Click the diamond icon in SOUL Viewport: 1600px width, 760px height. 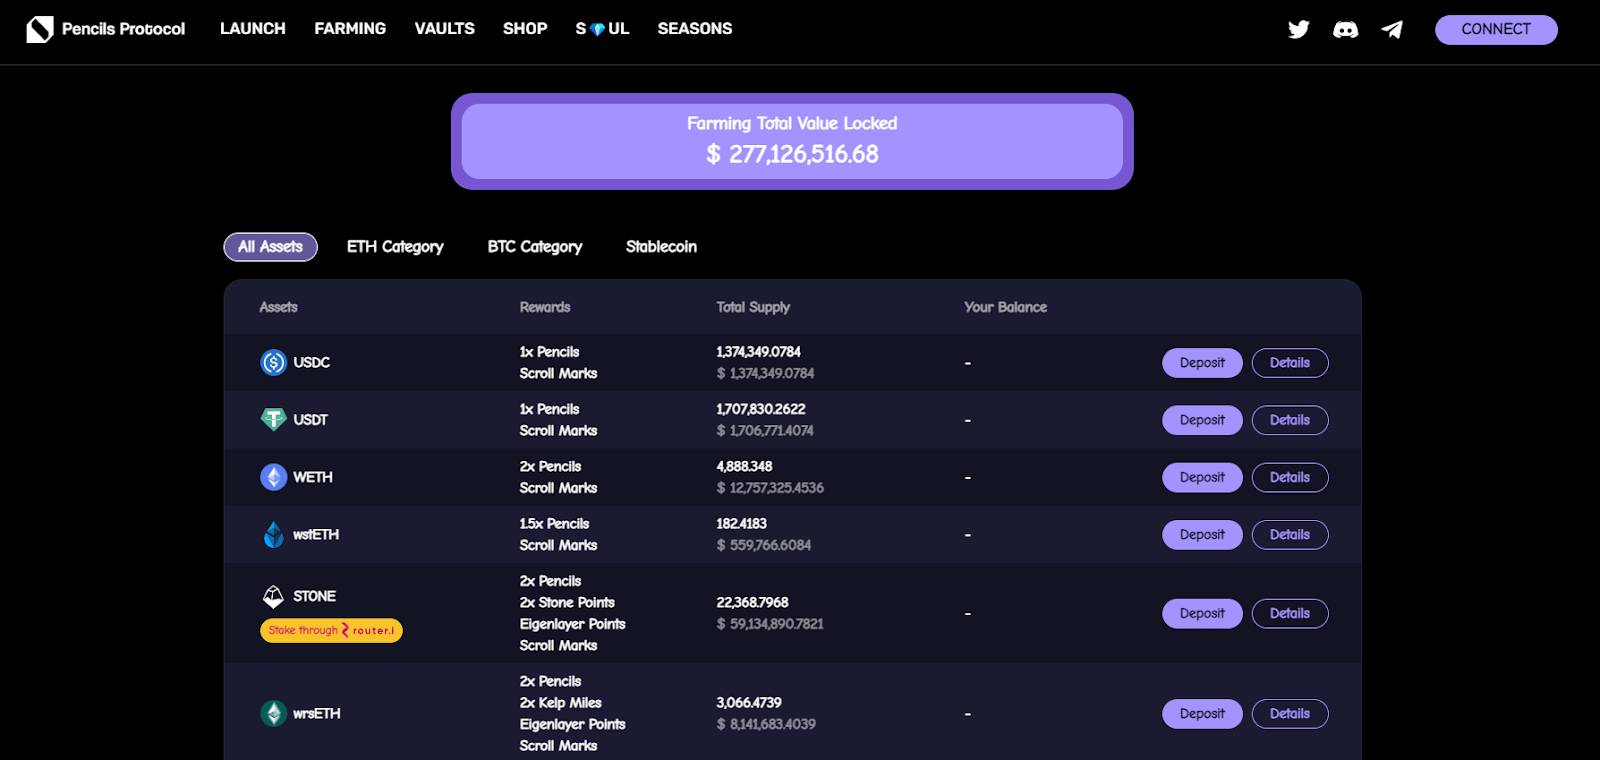pyautogui.click(x=598, y=30)
